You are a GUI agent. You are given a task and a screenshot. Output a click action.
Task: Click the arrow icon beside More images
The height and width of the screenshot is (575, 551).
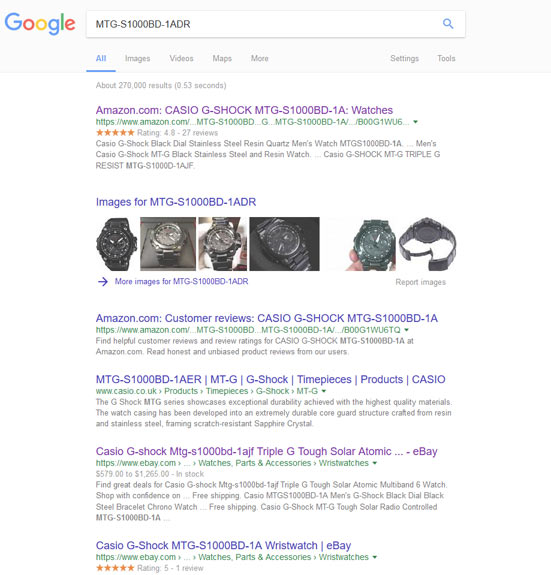[103, 281]
